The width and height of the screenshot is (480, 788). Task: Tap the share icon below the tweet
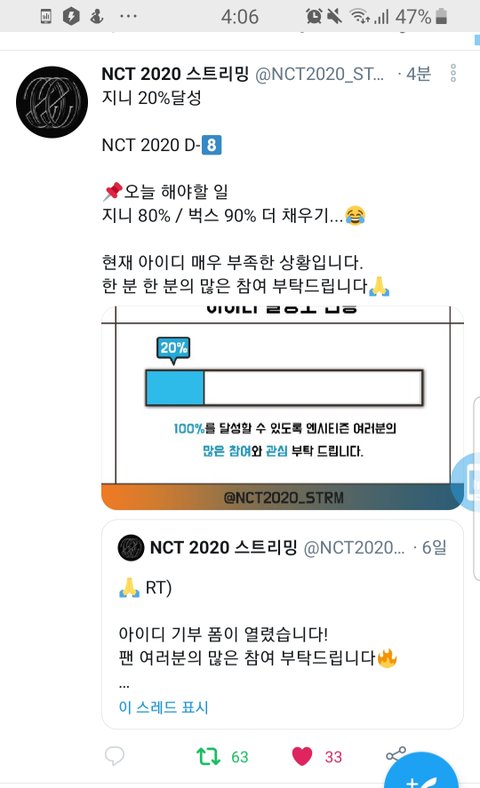tap(396, 754)
